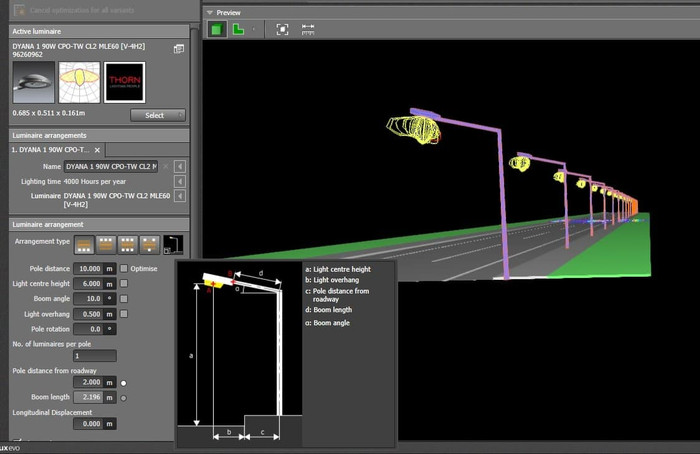This screenshot has height=454, width=700.
Task: Close the DYANA 1 90W arrangement tab
Action: 97,149
